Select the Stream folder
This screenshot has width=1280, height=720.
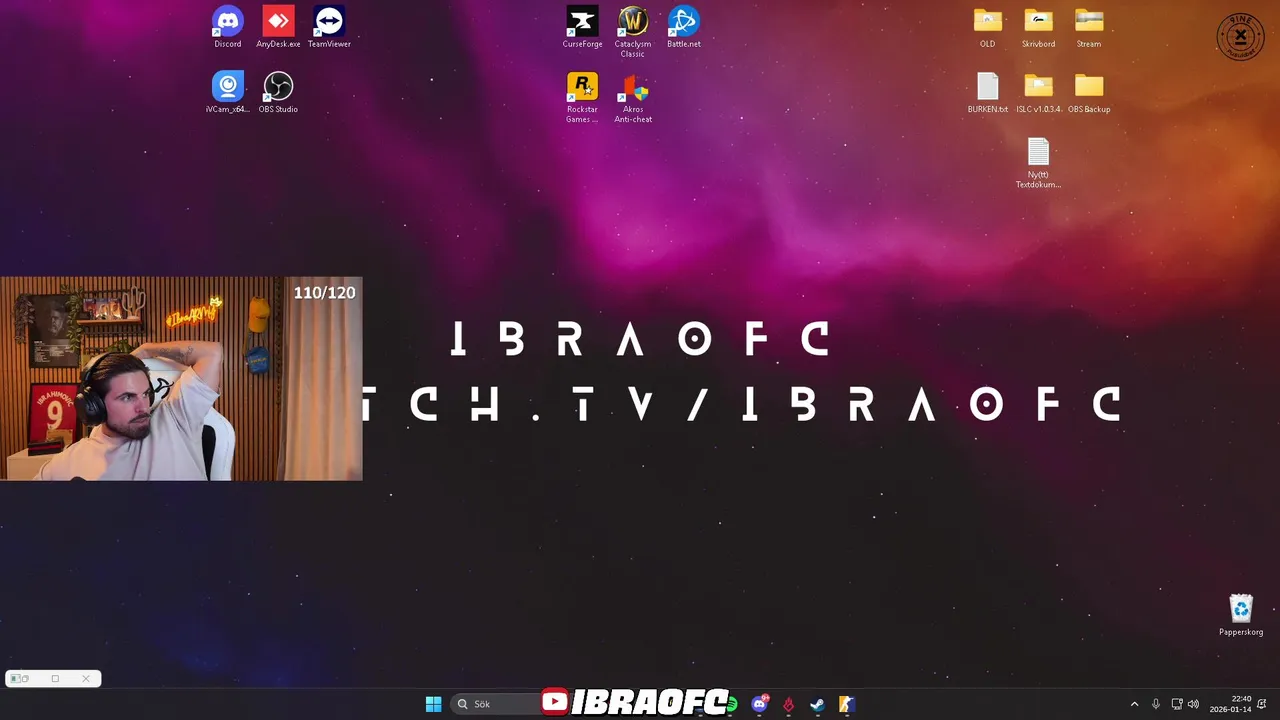1089,27
